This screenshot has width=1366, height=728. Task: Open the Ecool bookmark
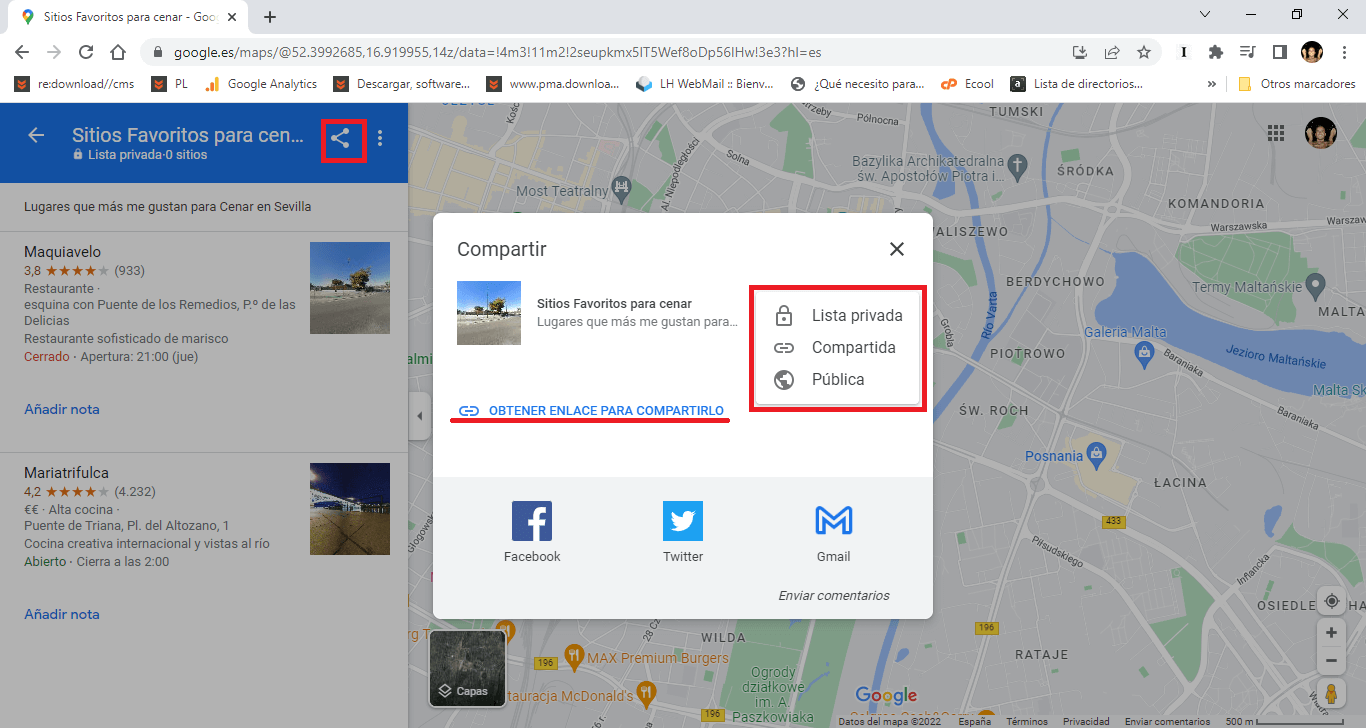tap(967, 84)
